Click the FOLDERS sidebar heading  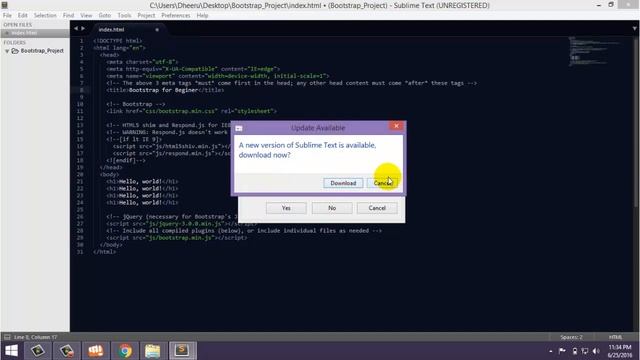[x=14, y=42]
